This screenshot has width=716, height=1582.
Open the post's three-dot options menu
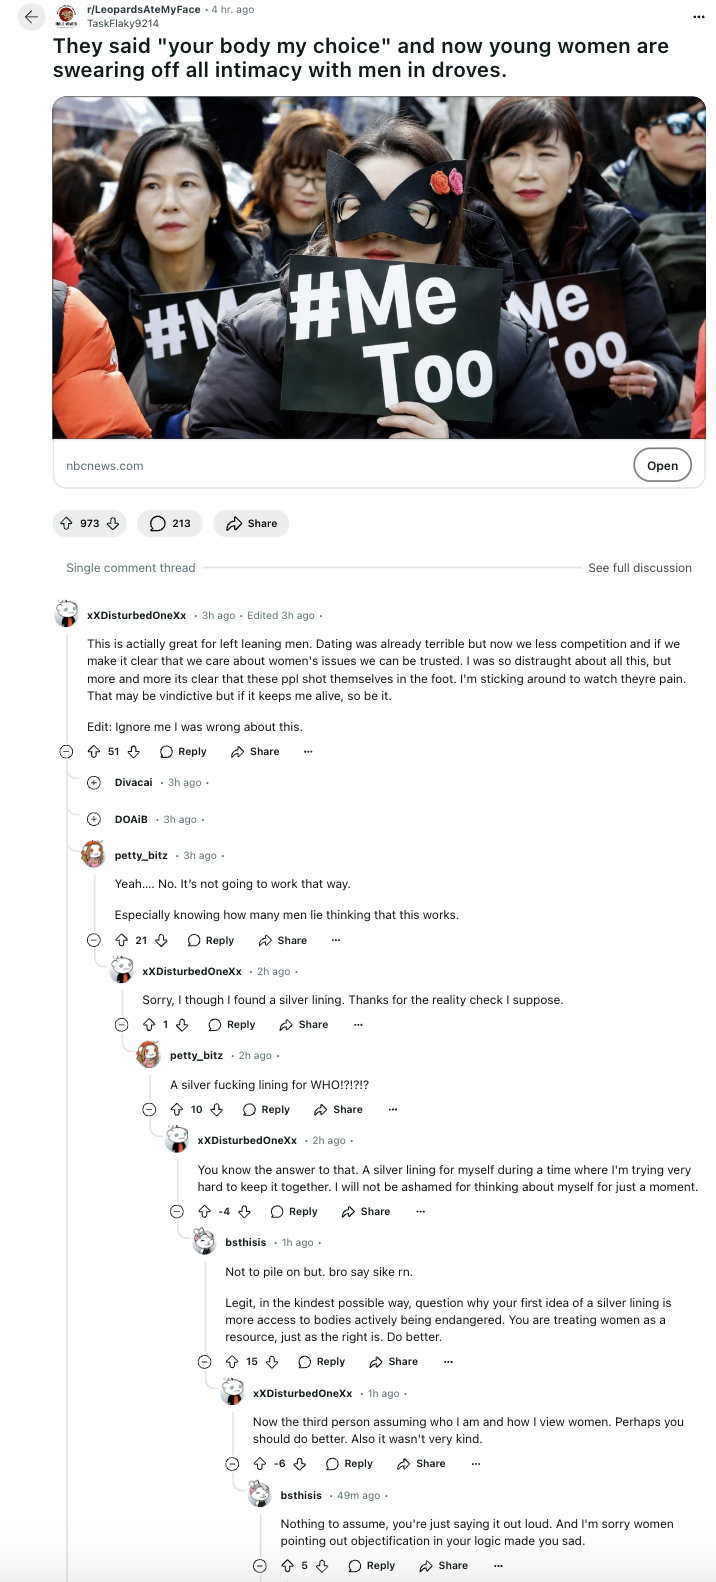[x=698, y=17]
